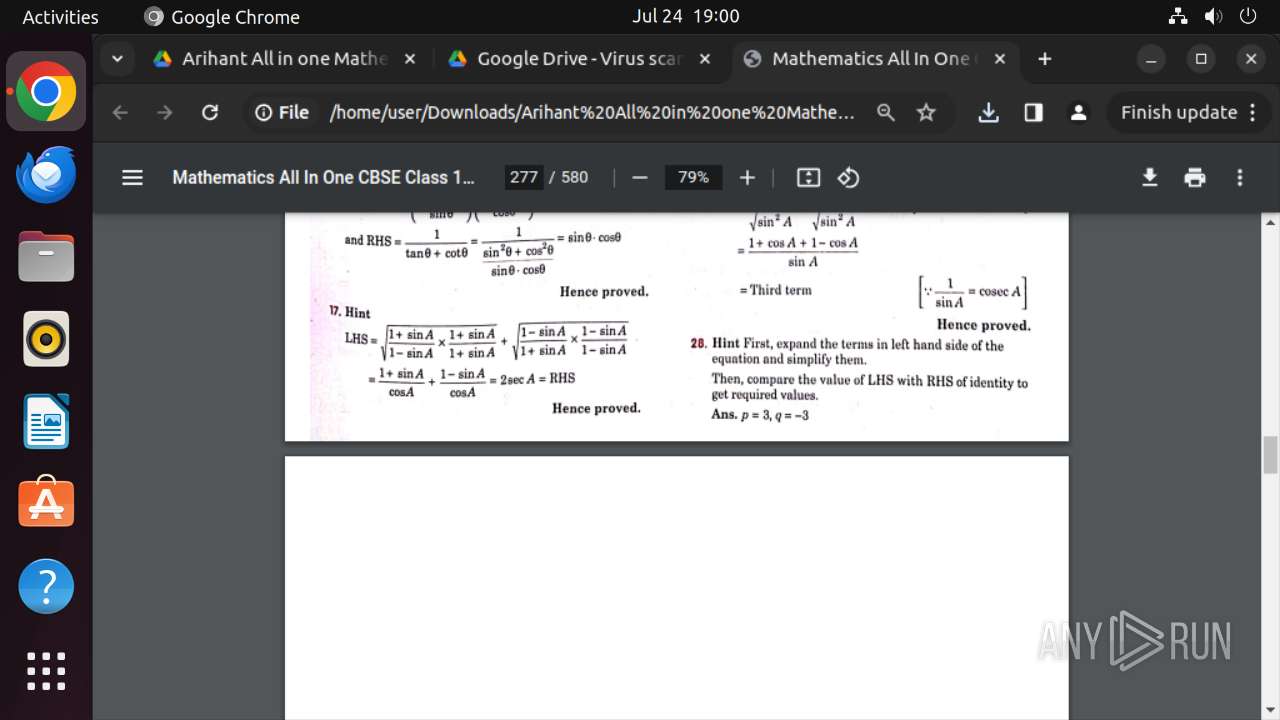
Task: Open the Chrome profile menu
Action: click(x=1078, y=113)
